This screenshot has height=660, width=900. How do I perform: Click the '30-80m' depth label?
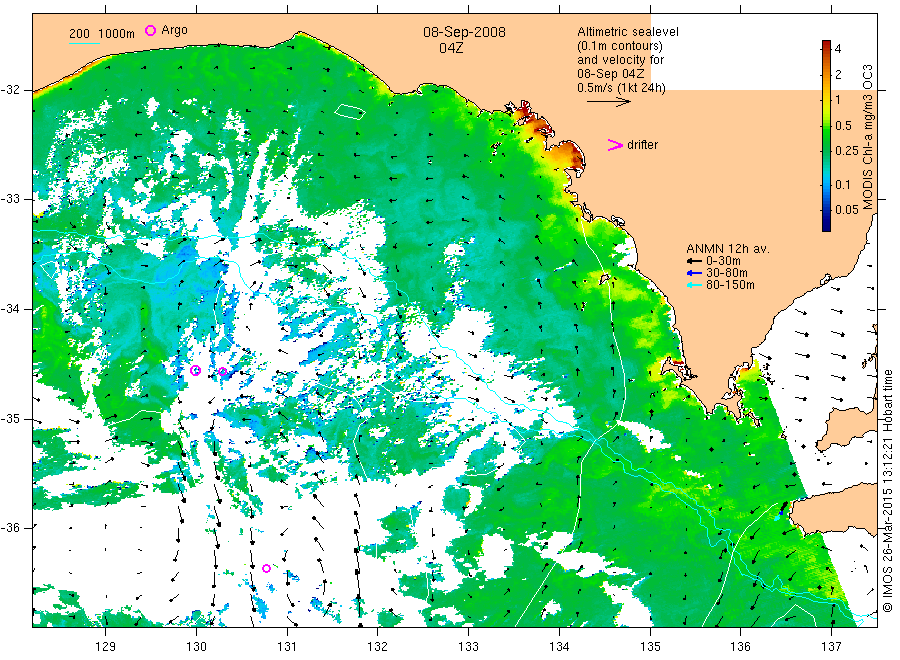click(727, 273)
